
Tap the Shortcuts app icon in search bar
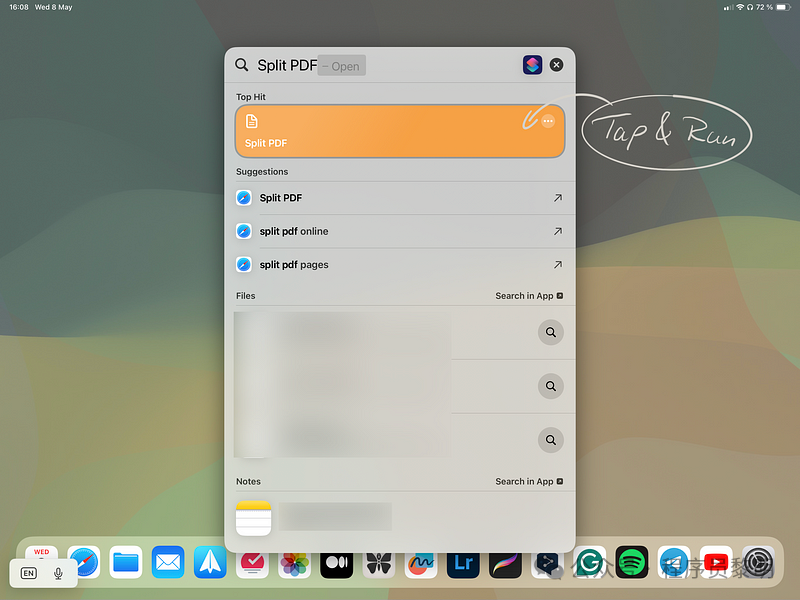pyautogui.click(x=532, y=65)
